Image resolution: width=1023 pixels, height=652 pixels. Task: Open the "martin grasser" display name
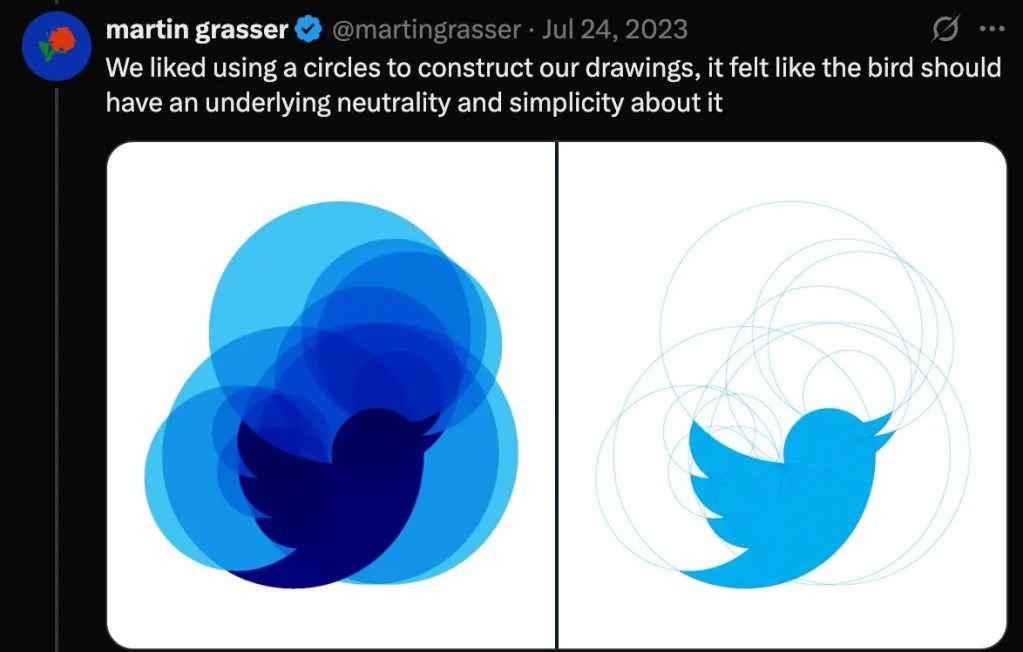point(196,31)
